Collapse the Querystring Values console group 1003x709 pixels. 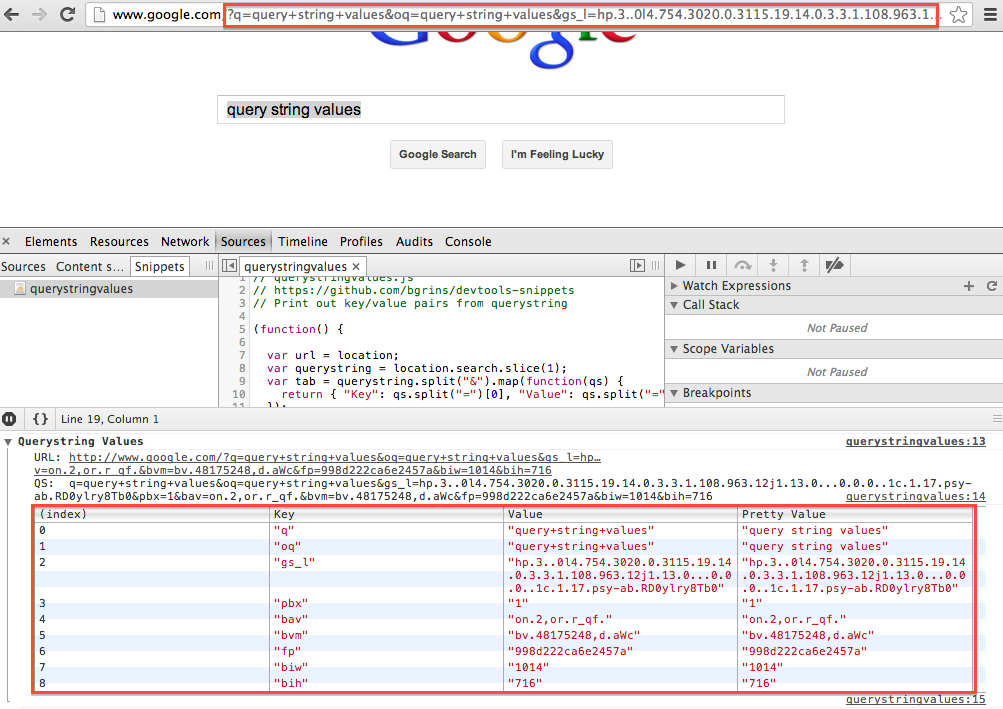click(8, 442)
